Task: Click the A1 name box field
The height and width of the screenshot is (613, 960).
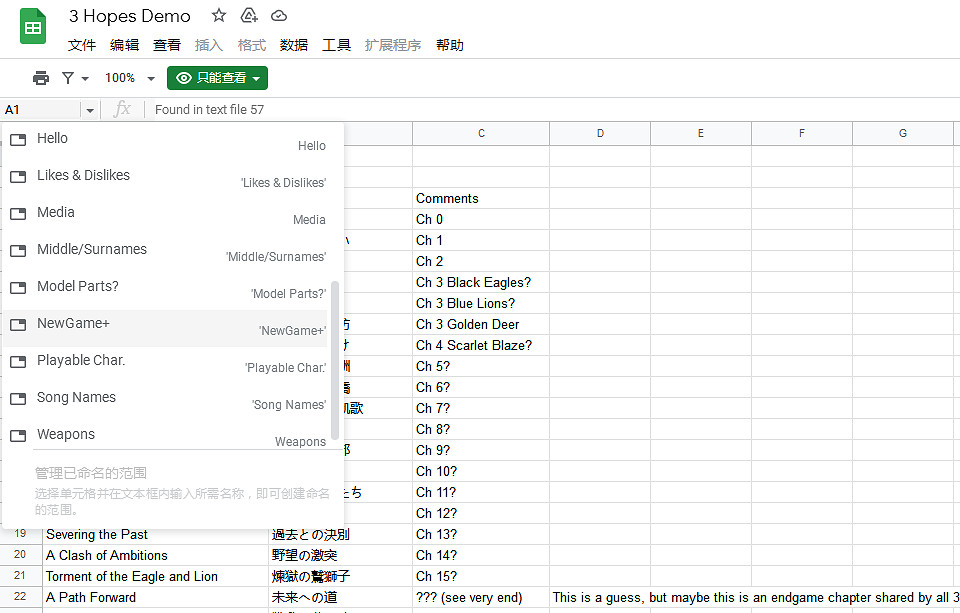Action: tap(40, 110)
